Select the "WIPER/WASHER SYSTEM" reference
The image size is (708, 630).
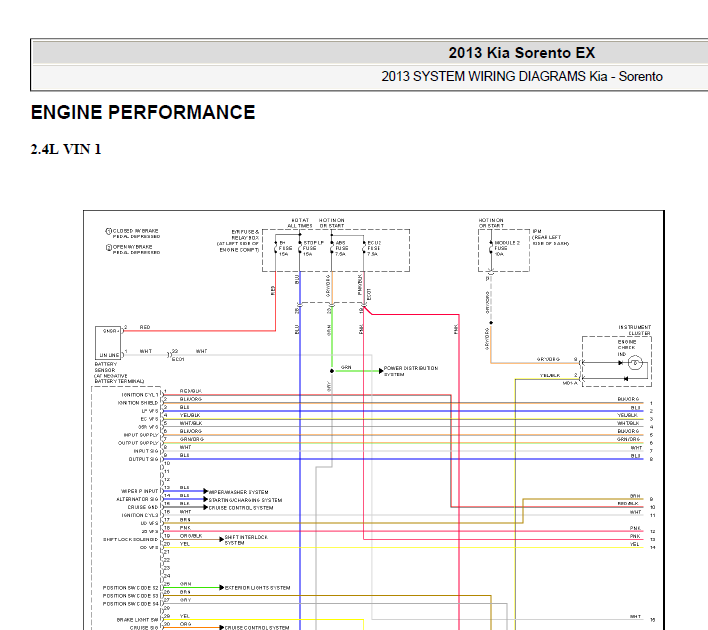coord(238,492)
